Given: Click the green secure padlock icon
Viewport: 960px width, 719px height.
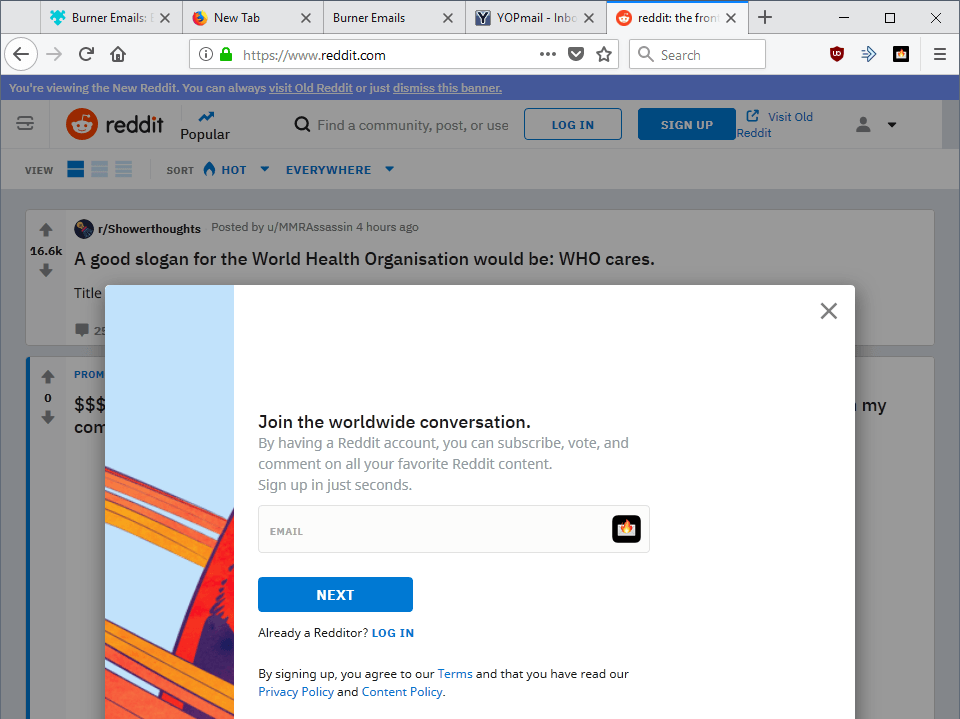Looking at the screenshot, I should (226, 55).
